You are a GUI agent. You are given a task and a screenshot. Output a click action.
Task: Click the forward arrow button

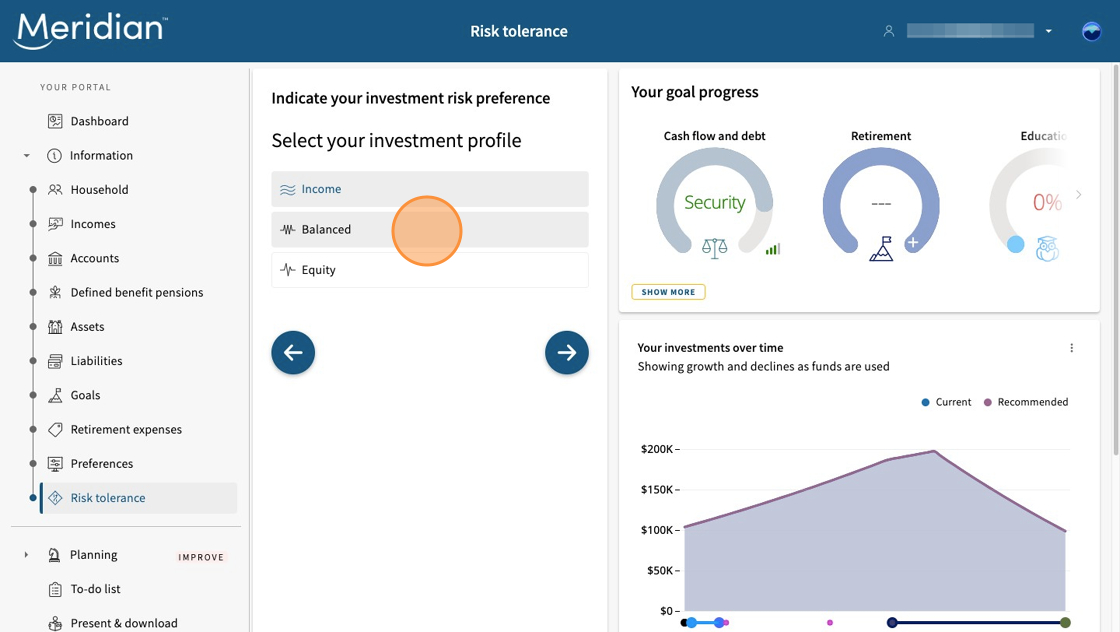pos(566,352)
